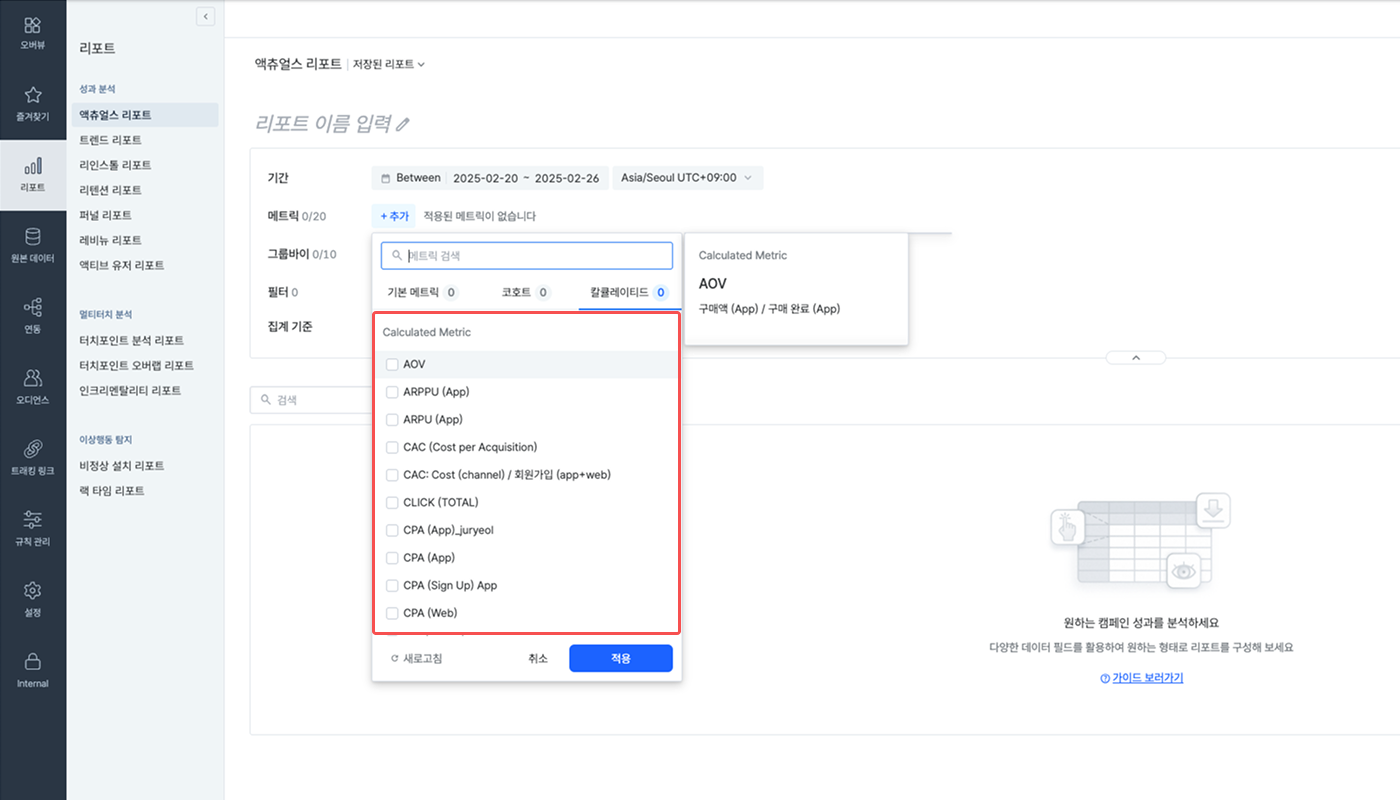This screenshot has height=800, width=1400.
Task: Select the 리포트 bar chart icon
Action: pos(33,166)
